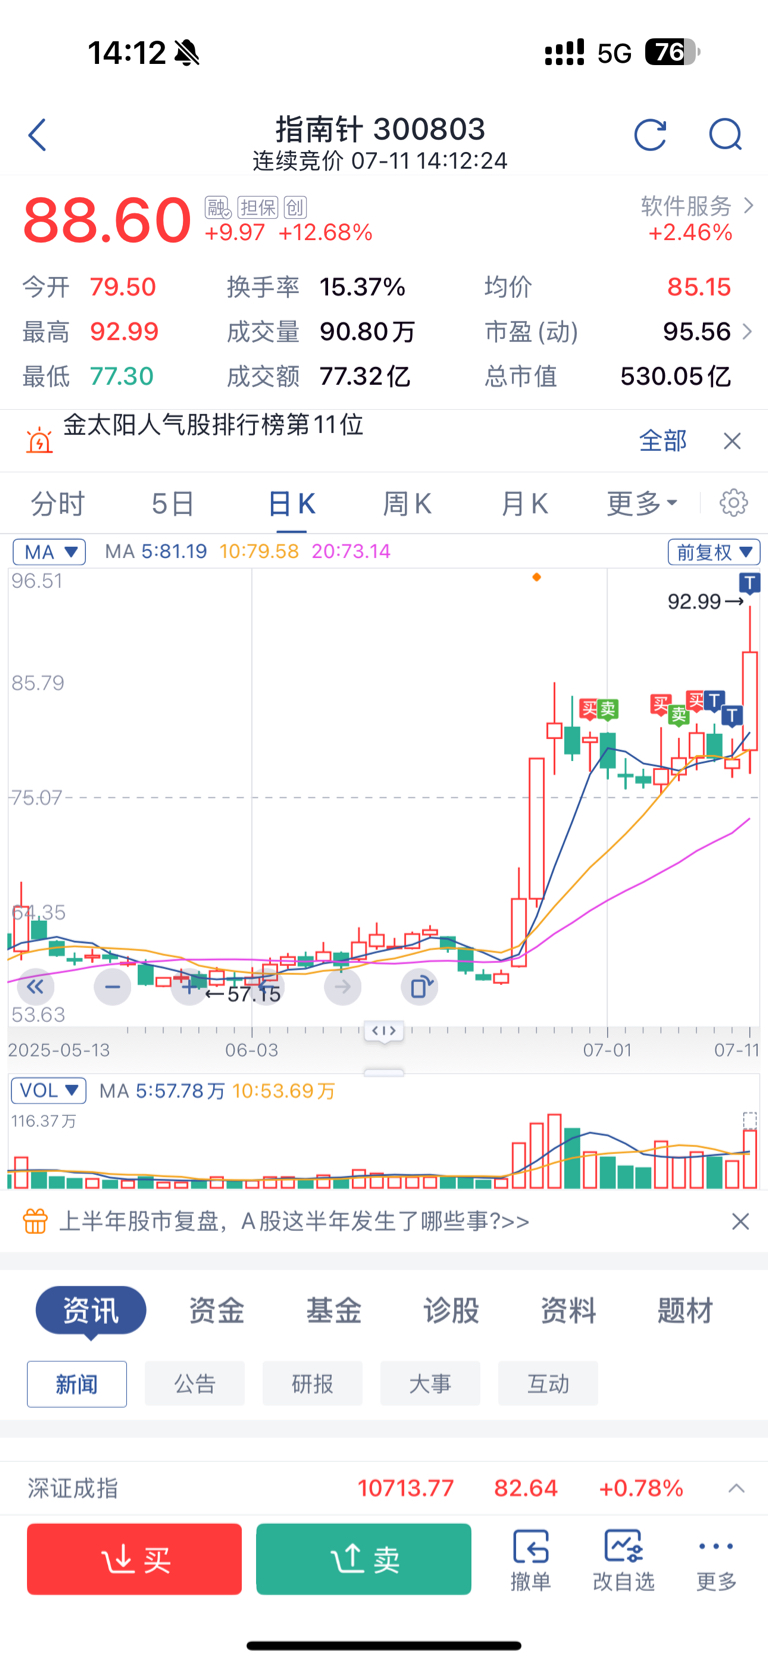Expand the MA indicator dropdown
The height and width of the screenshot is (1665, 768).
click(x=49, y=551)
